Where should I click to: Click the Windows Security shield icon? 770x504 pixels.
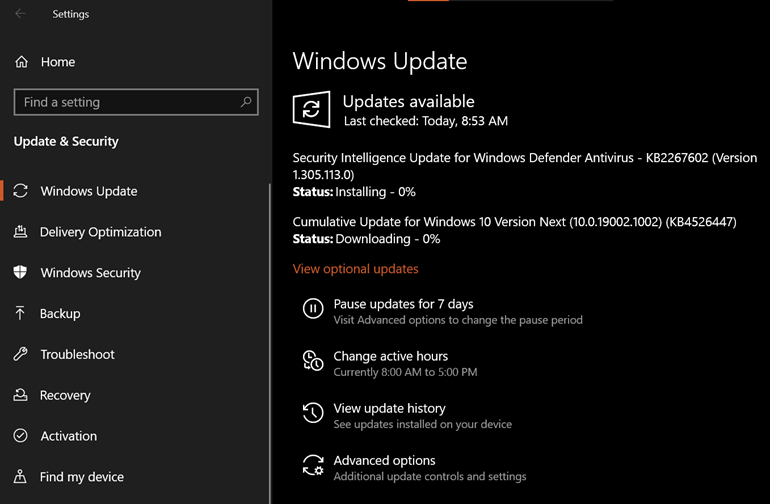[20, 272]
